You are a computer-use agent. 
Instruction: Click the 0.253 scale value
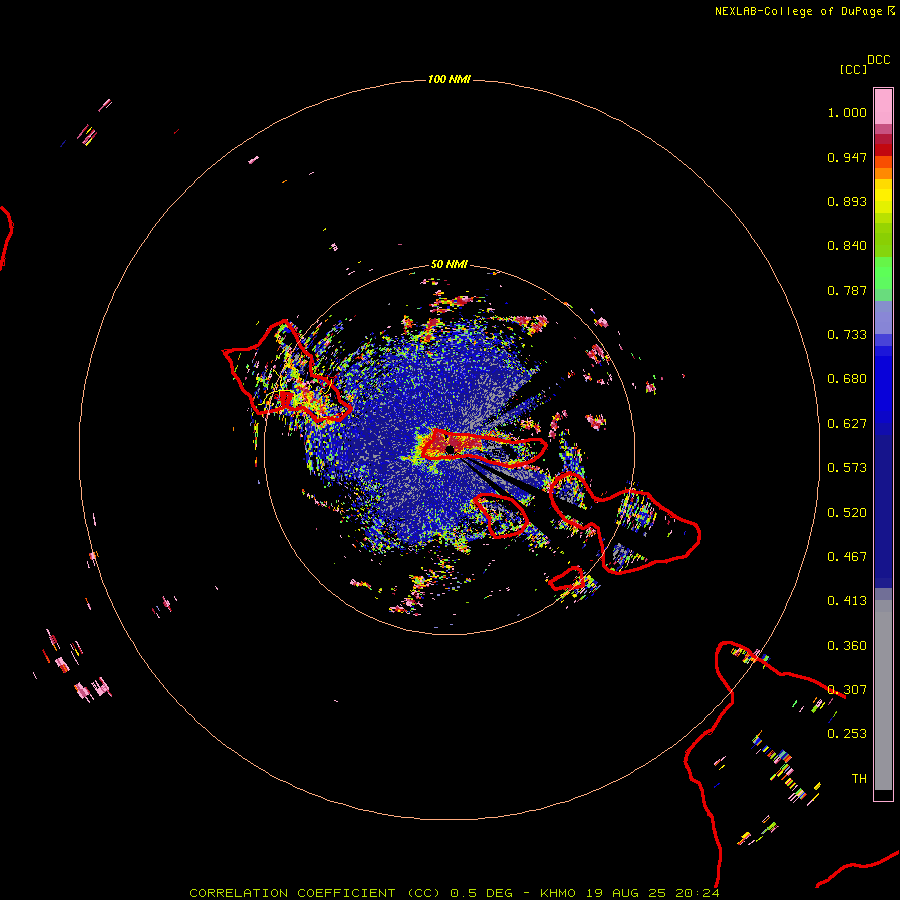click(847, 734)
